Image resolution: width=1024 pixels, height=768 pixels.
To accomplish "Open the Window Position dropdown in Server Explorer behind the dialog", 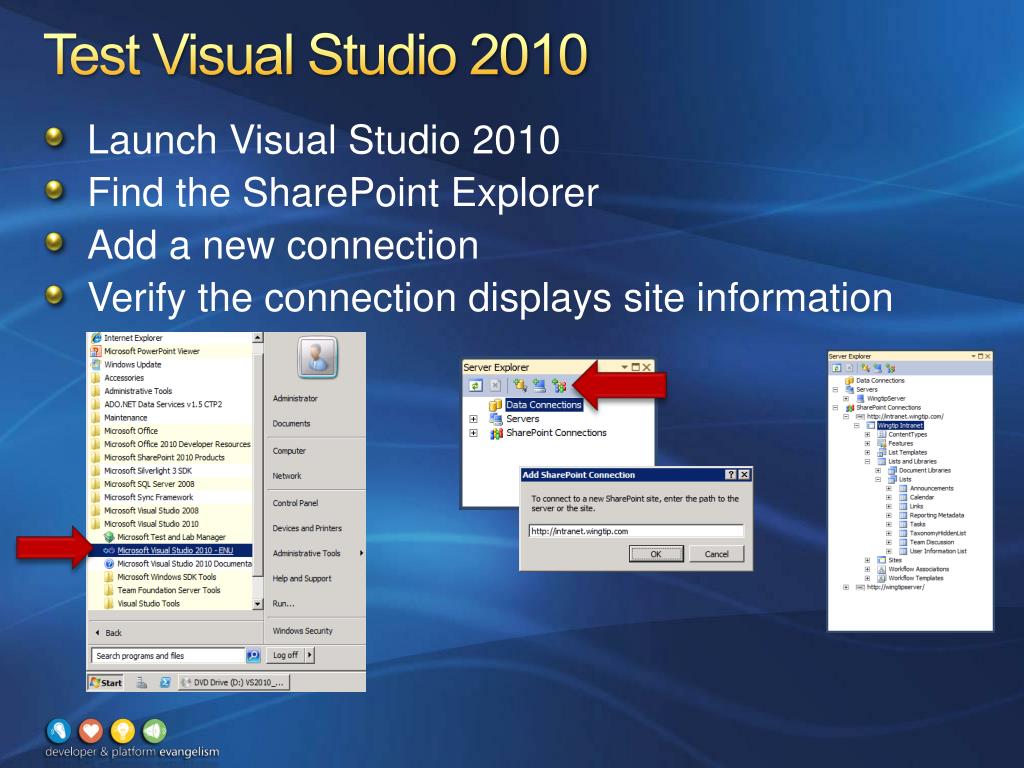I will (625, 367).
